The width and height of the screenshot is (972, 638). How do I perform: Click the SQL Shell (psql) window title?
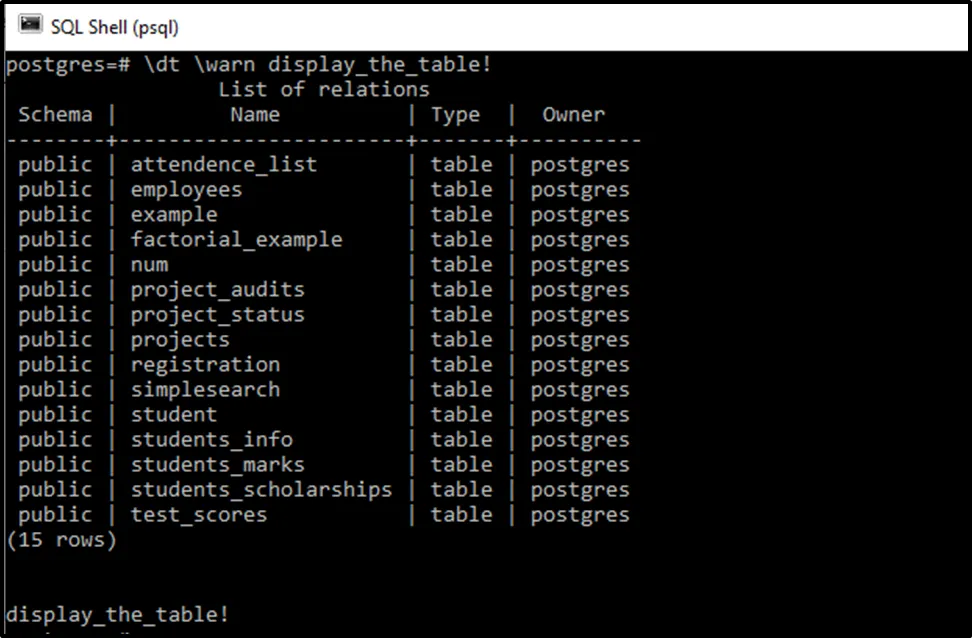click(x=114, y=27)
